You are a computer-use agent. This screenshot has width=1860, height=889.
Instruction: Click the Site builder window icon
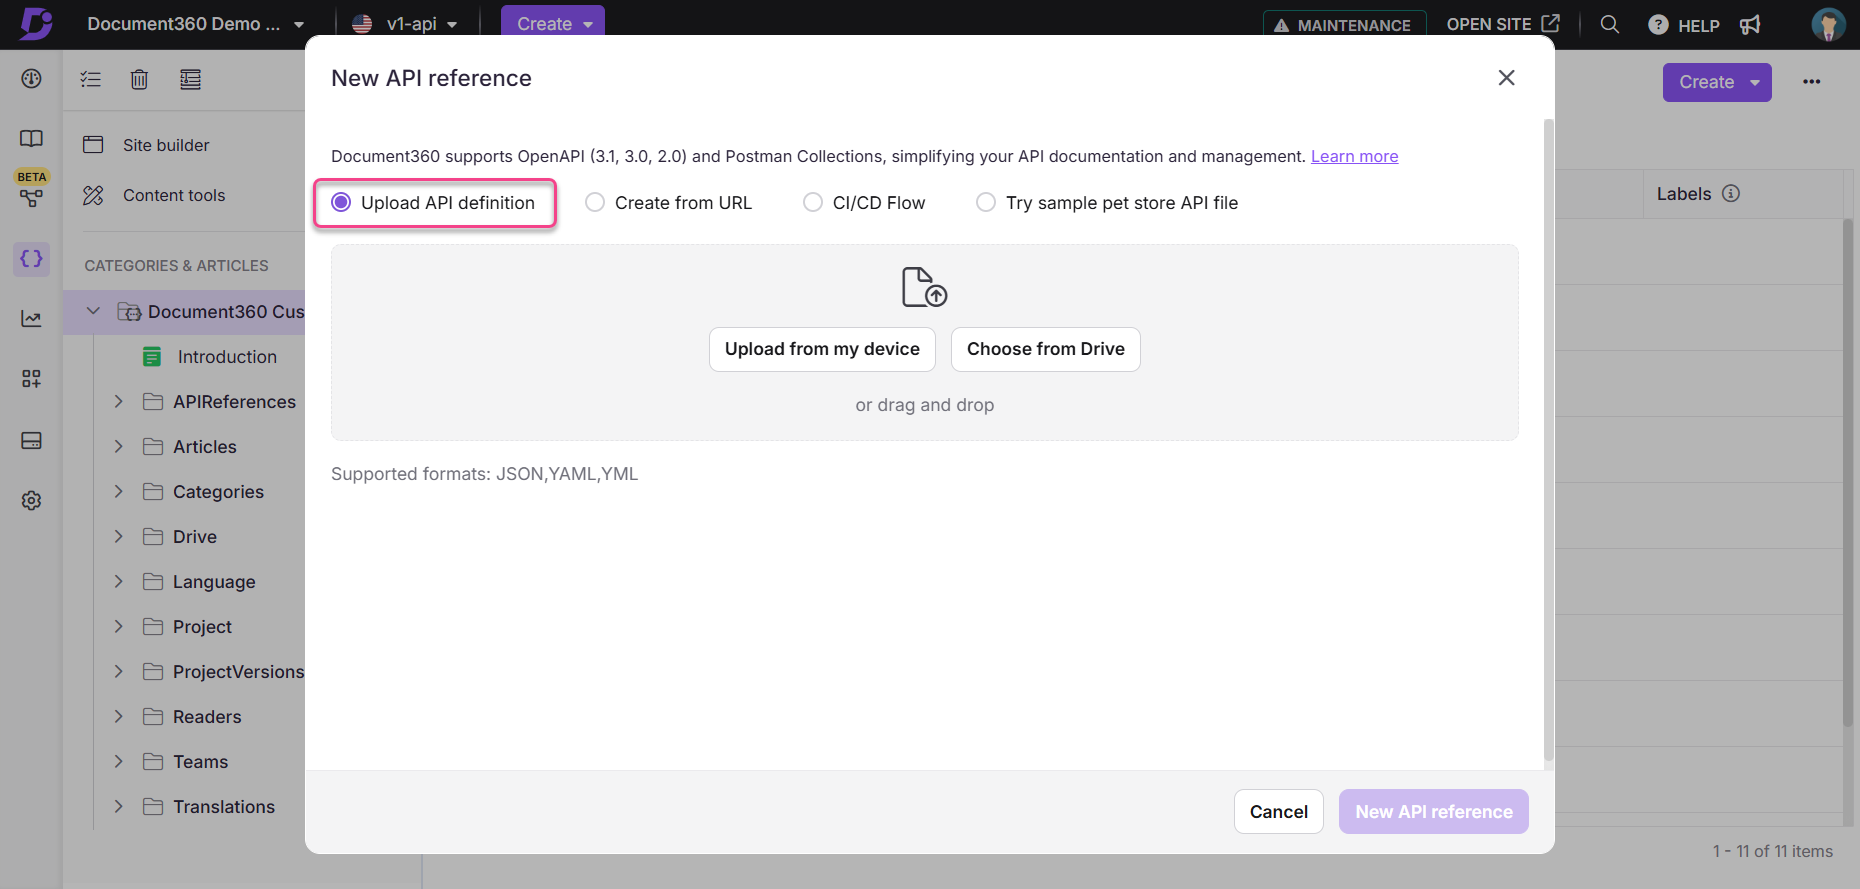click(x=93, y=145)
